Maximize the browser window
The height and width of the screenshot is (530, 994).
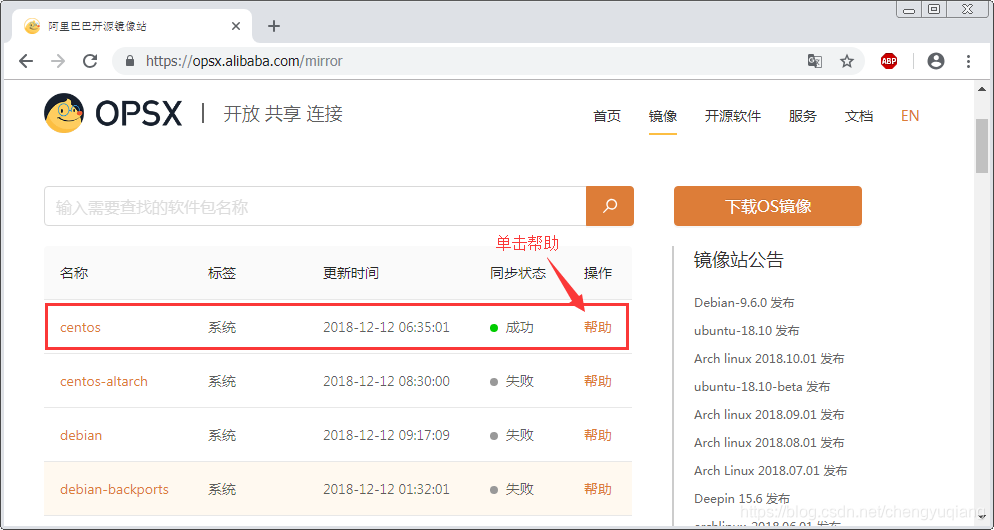[x=934, y=9]
